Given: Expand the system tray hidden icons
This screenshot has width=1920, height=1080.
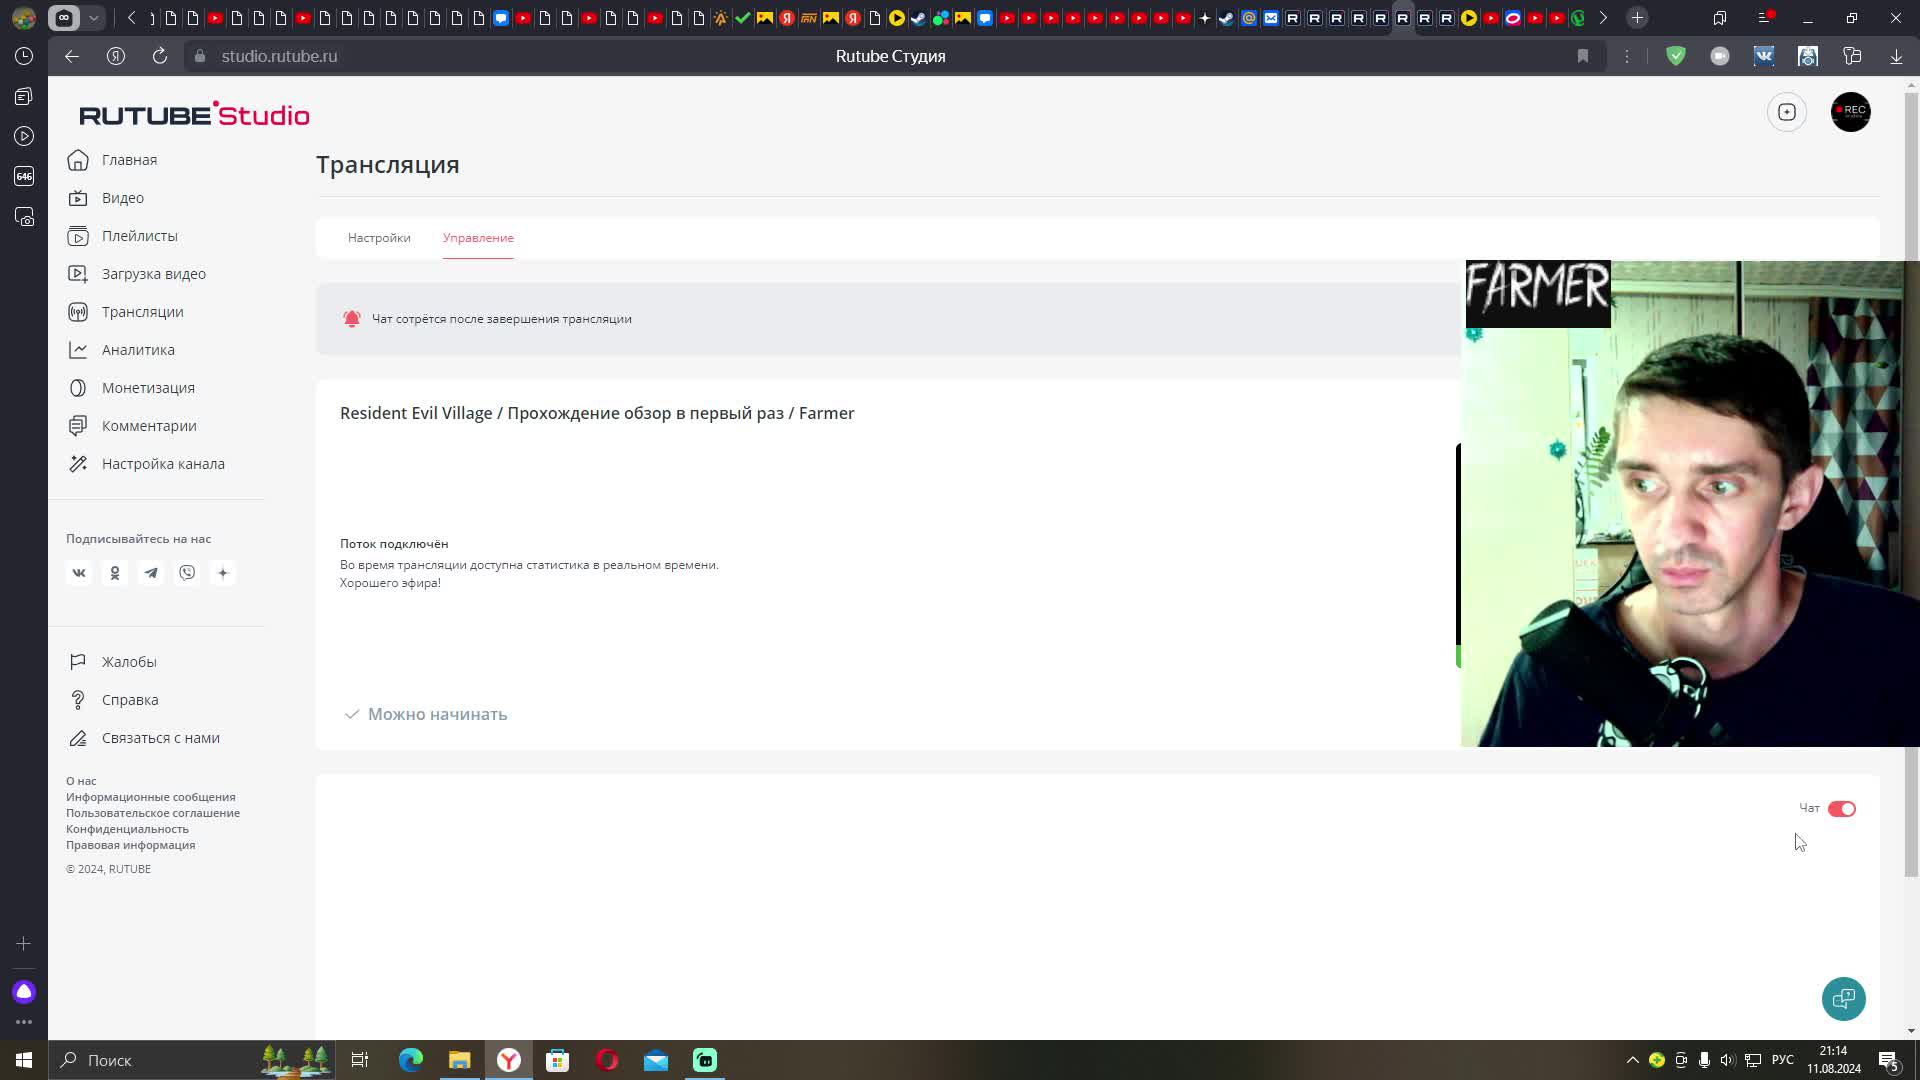Looking at the screenshot, I should click(x=1632, y=1060).
